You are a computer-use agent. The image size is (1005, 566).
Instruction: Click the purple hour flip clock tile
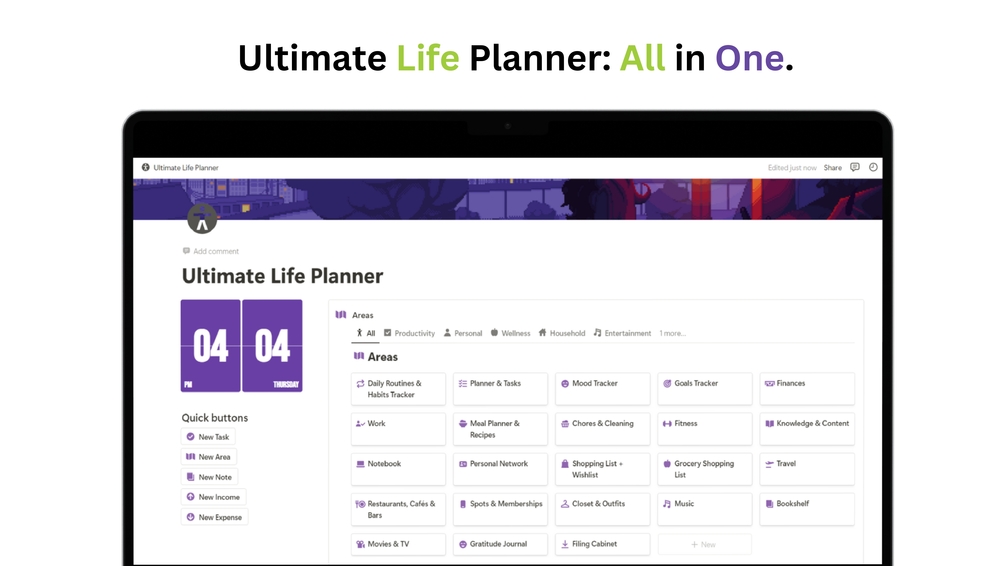[x=211, y=346]
